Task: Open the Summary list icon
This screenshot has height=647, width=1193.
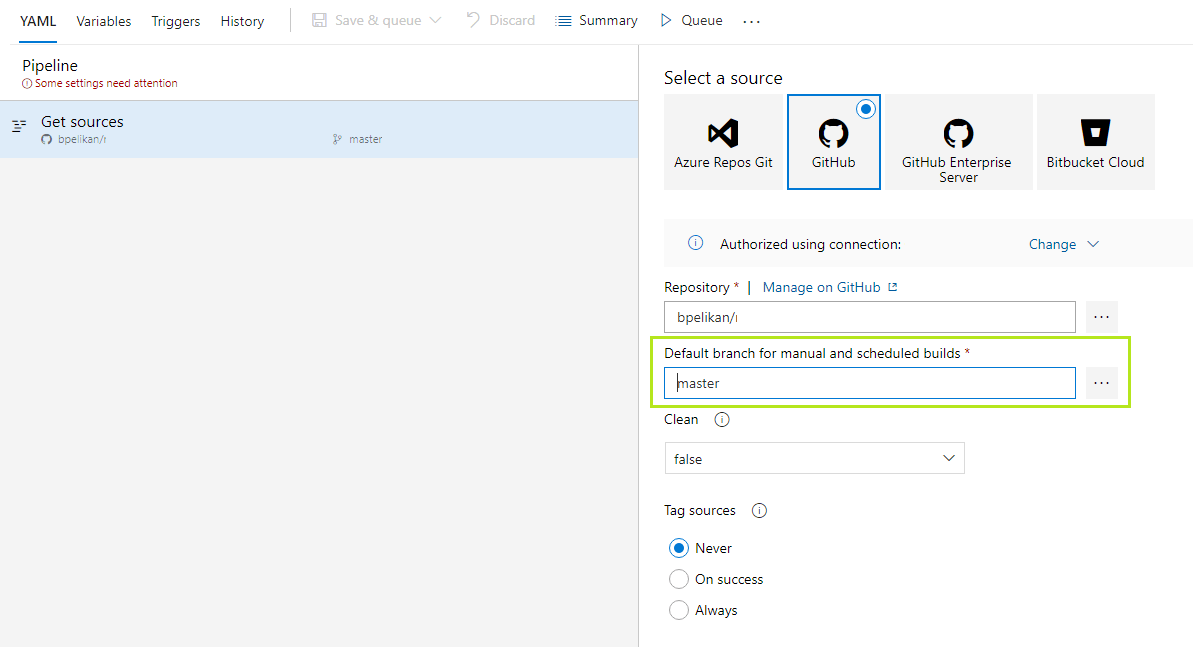Action: (x=563, y=21)
